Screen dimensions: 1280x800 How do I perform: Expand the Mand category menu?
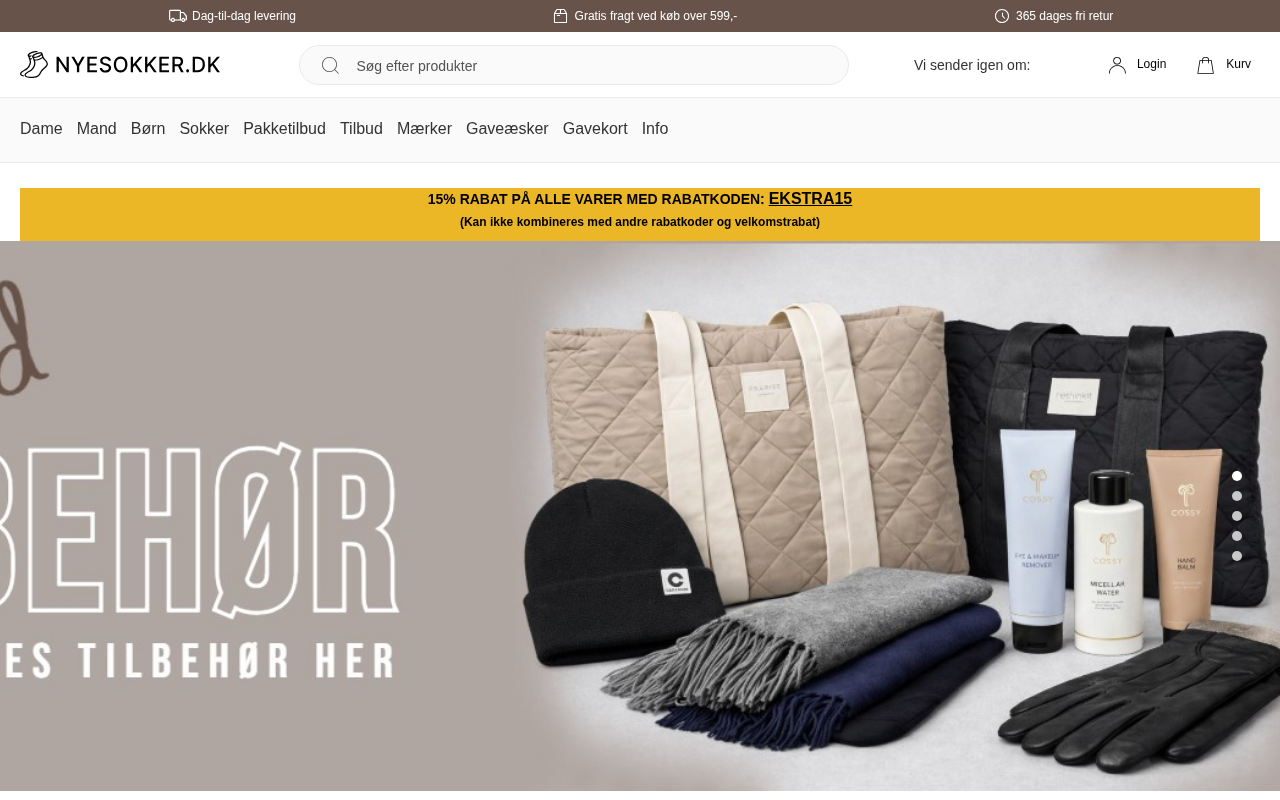(97, 129)
